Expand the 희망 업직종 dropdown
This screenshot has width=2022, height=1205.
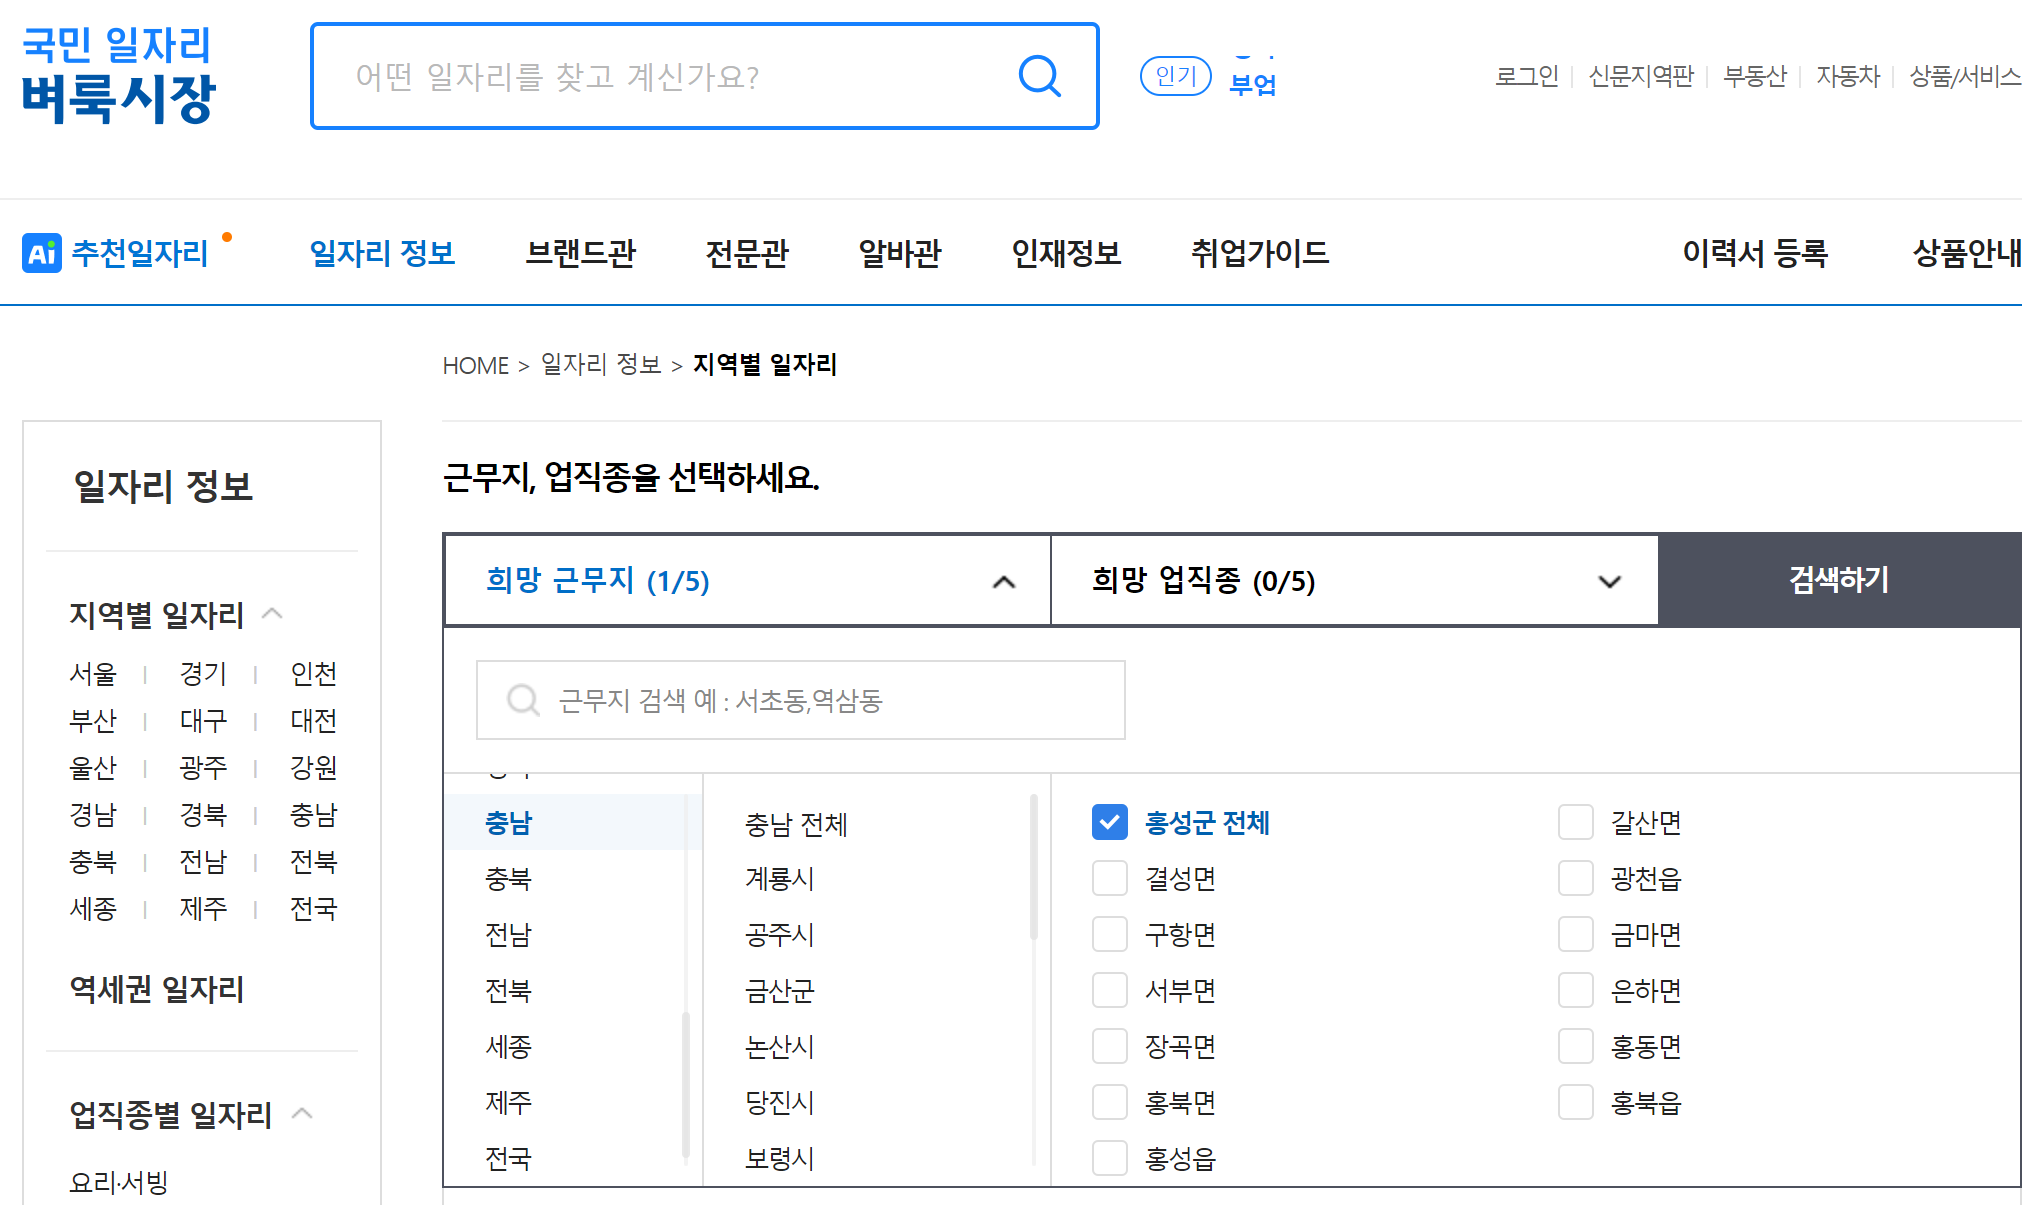click(x=1355, y=580)
